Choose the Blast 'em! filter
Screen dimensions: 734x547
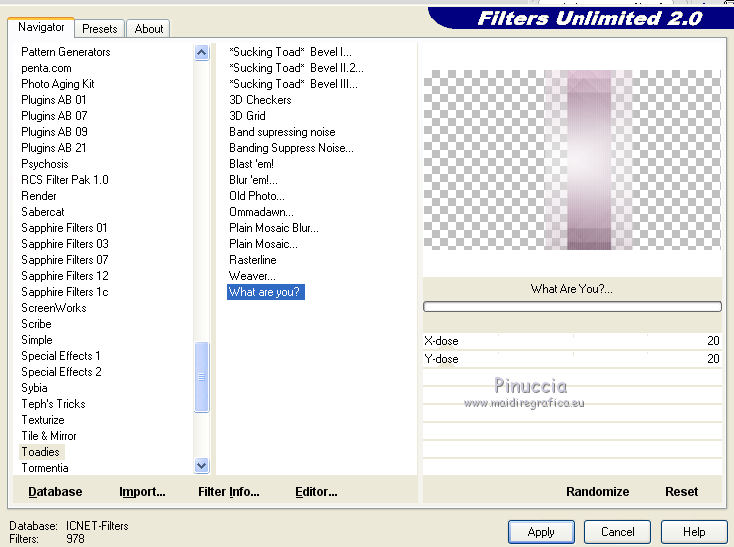[x=251, y=164]
